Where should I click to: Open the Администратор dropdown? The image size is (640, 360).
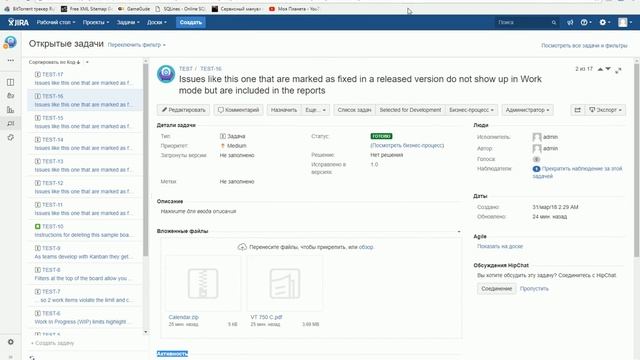[x=527, y=110]
